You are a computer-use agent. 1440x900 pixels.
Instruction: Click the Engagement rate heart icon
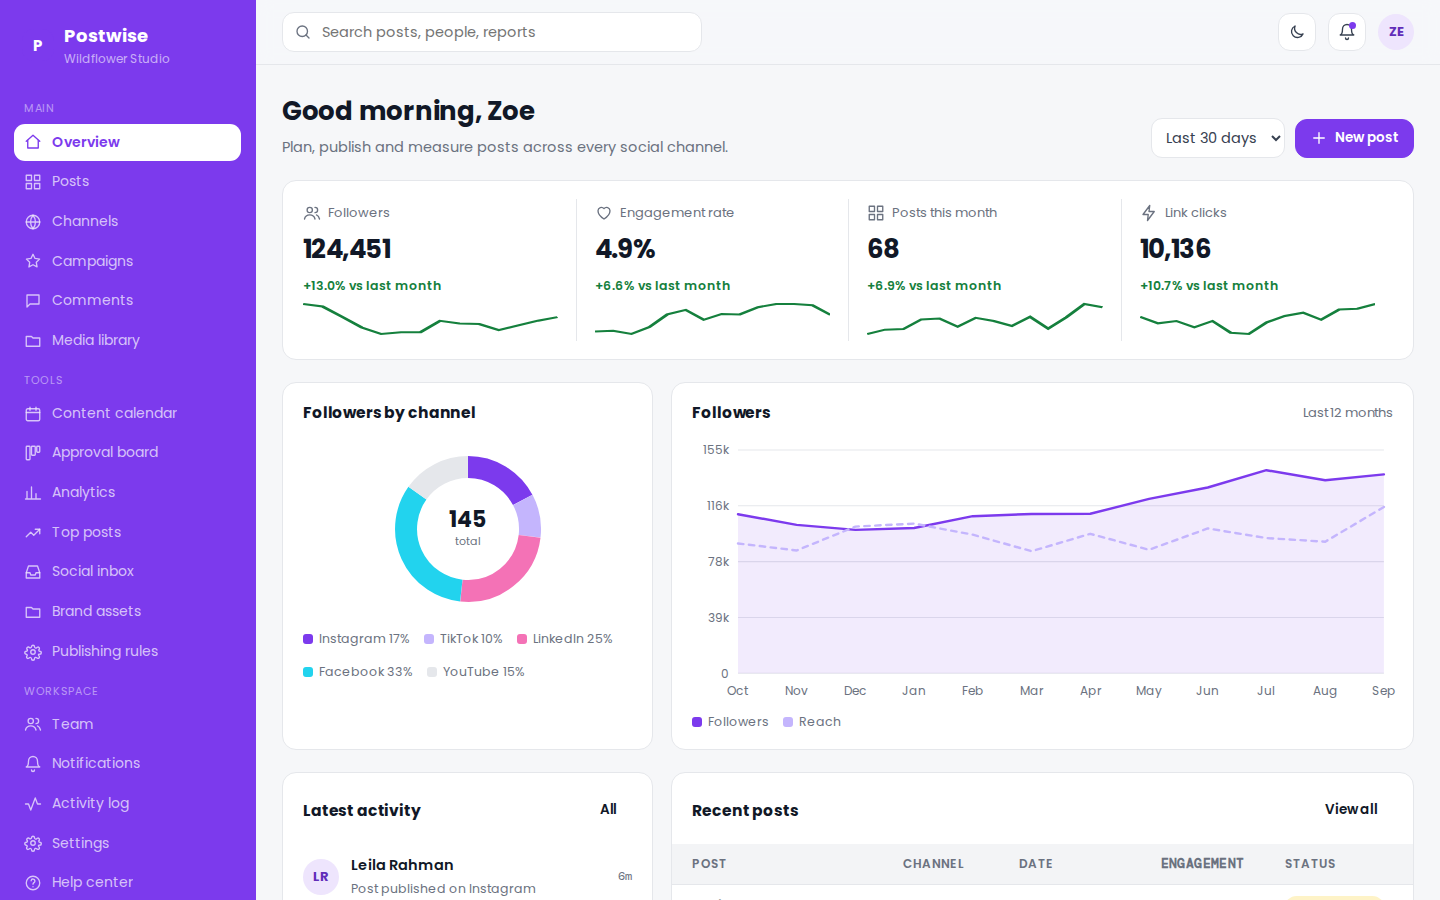tap(604, 213)
